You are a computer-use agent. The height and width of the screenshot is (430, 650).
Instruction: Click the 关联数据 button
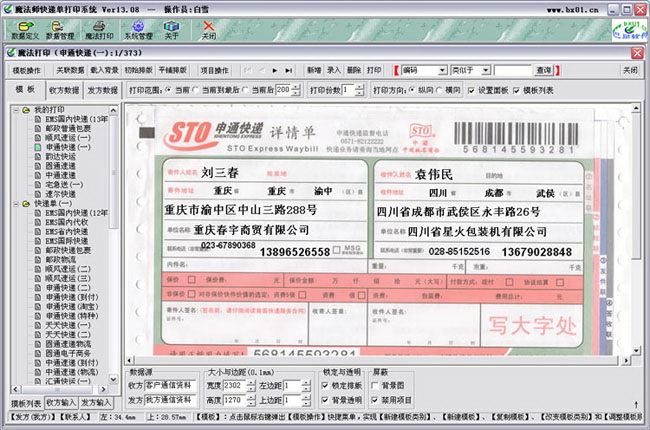tap(70, 70)
